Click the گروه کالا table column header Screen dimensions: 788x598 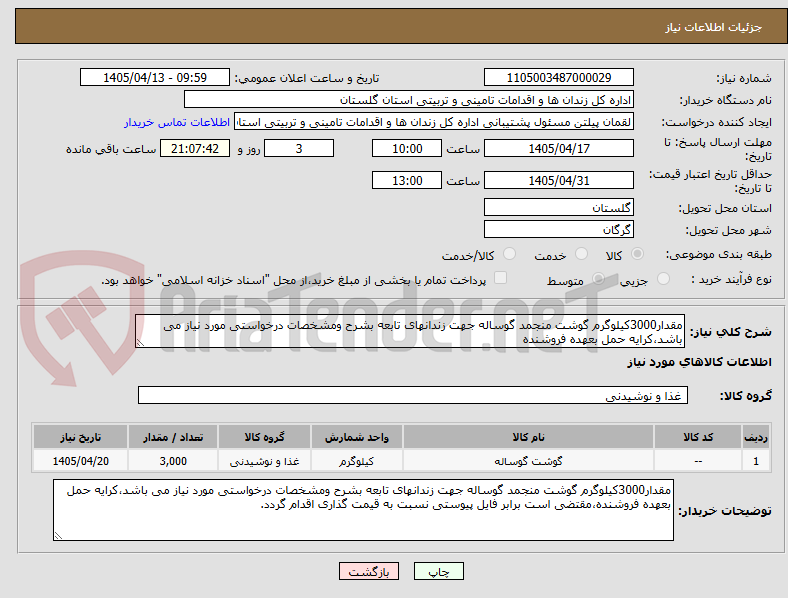click(x=264, y=437)
